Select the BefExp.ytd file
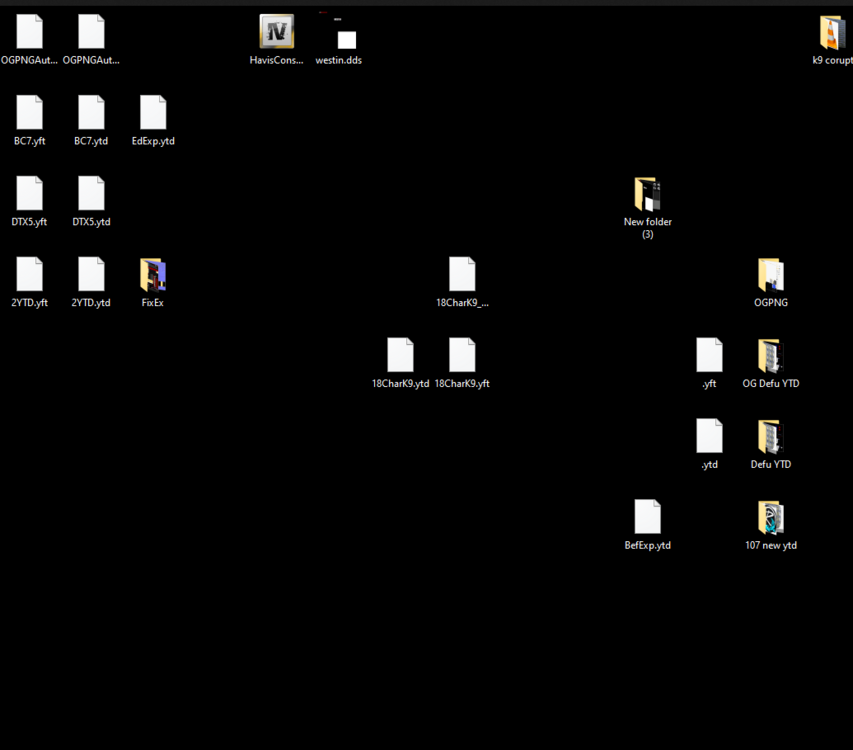 (x=647, y=515)
